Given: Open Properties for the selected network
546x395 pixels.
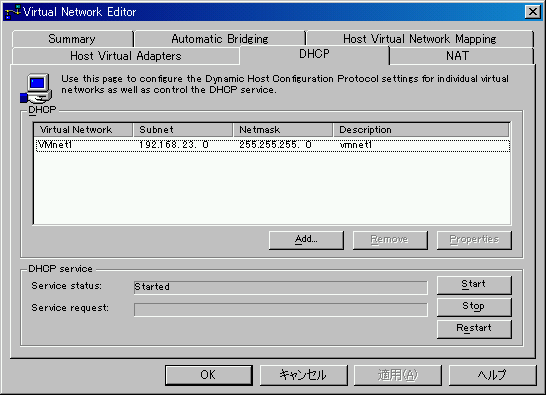Looking at the screenshot, I should tap(474, 240).
